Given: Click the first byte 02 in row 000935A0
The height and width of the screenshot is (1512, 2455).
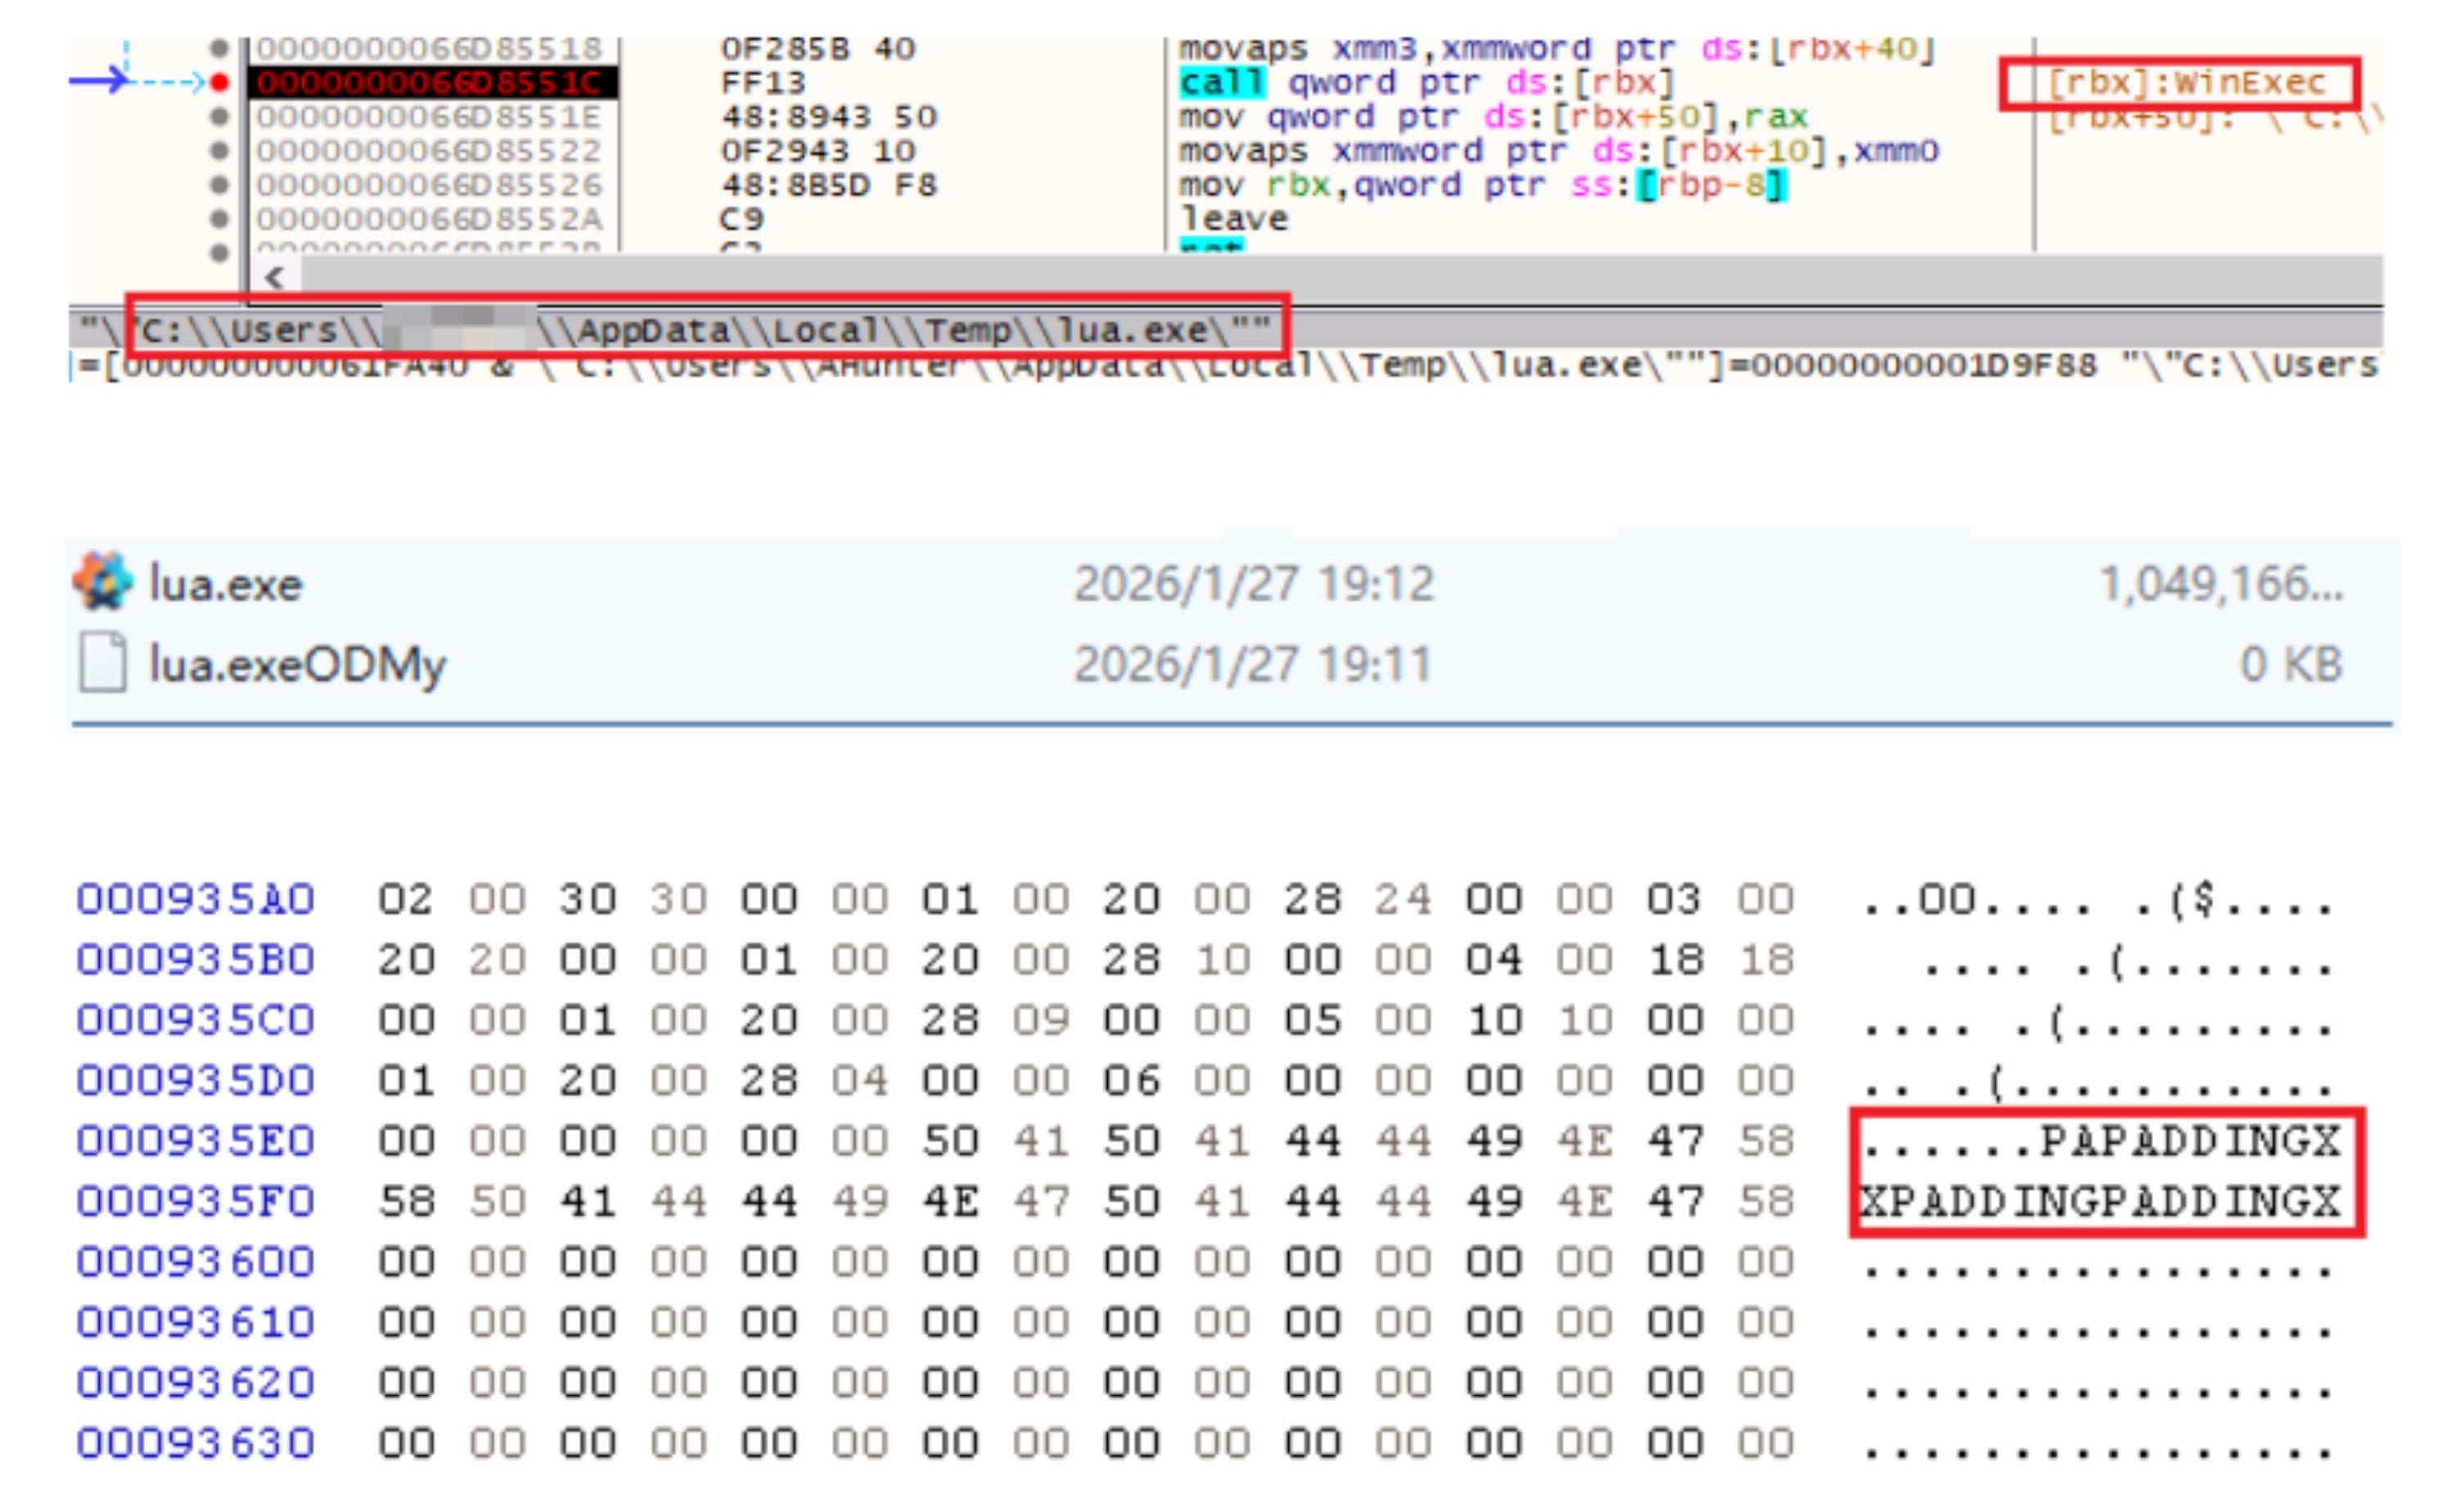Looking at the screenshot, I should [405, 899].
